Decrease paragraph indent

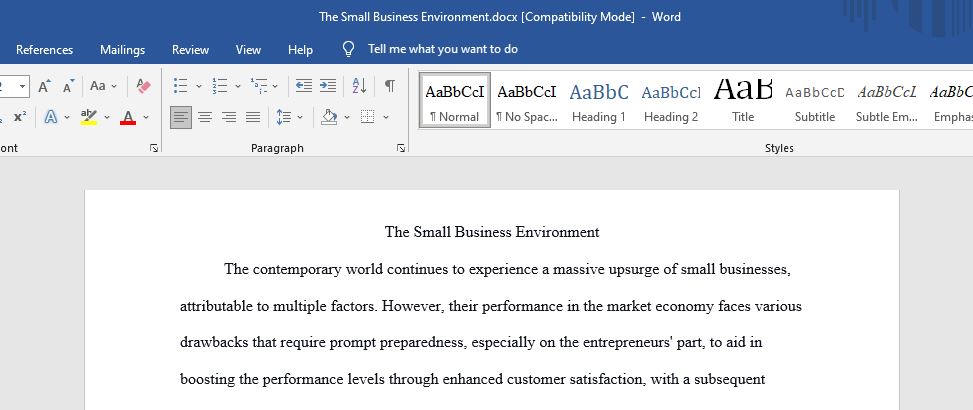pos(303,86)
